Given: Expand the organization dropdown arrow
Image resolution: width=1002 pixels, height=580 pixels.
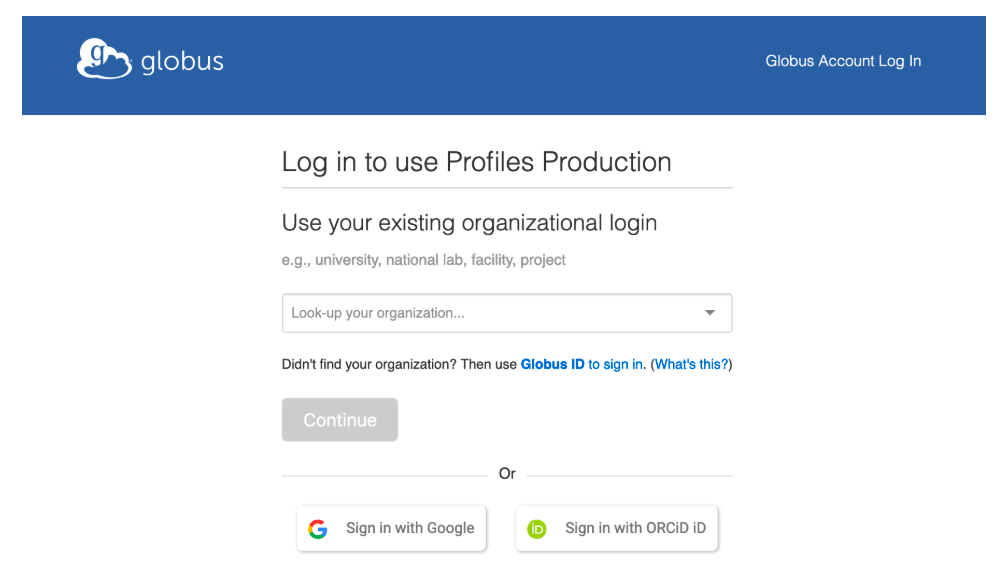Looking at the screenshot, I should click(709, 312).
